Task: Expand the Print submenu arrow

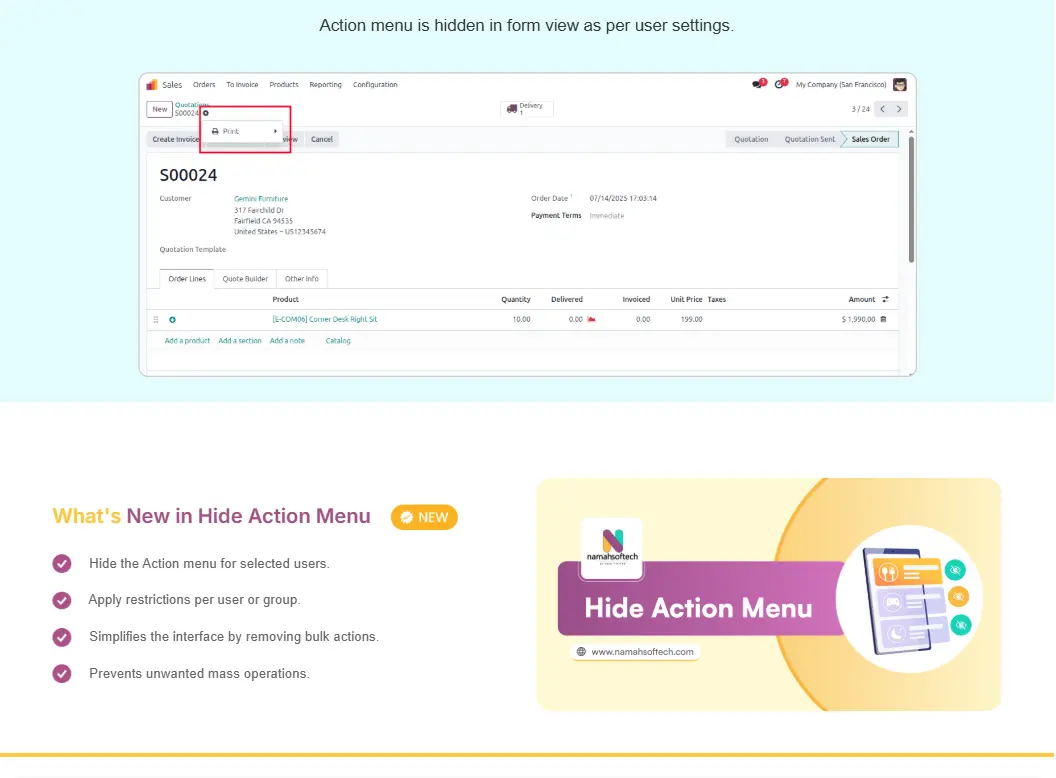Action: (x=276, y=131)
